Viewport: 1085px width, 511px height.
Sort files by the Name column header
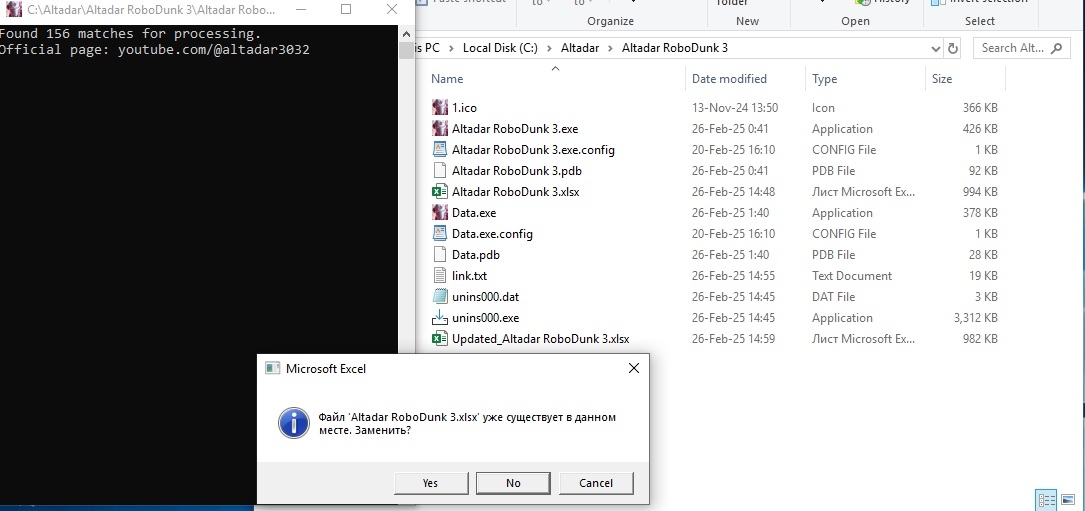click(x=447, y=79)
